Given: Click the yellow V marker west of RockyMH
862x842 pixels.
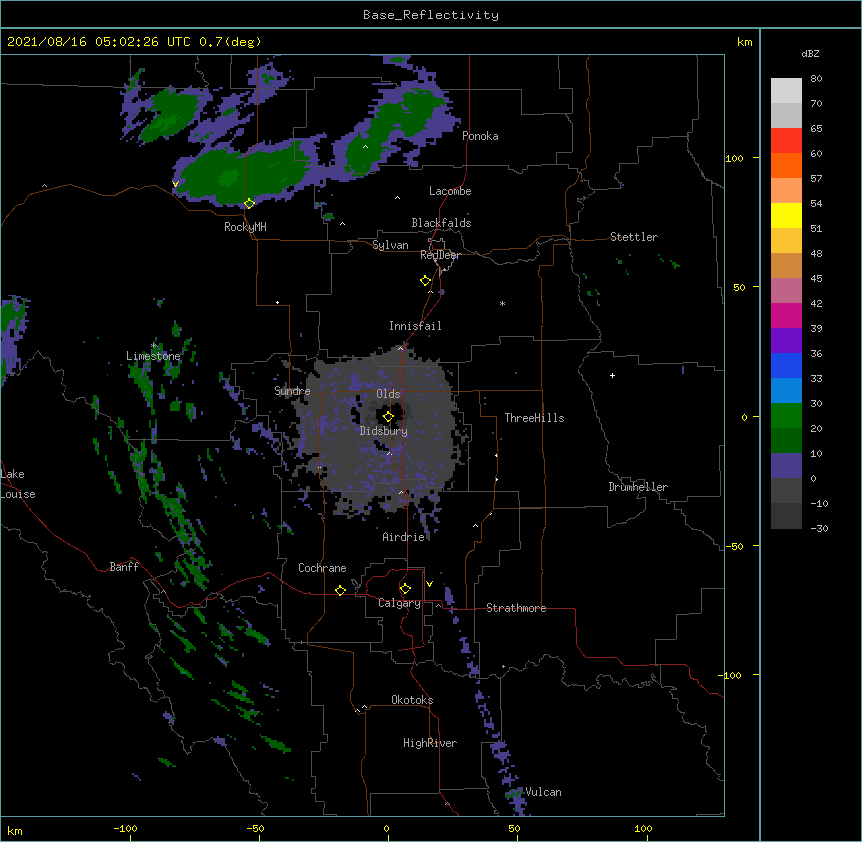Looking at the screenshot, I should coord(175,184).
